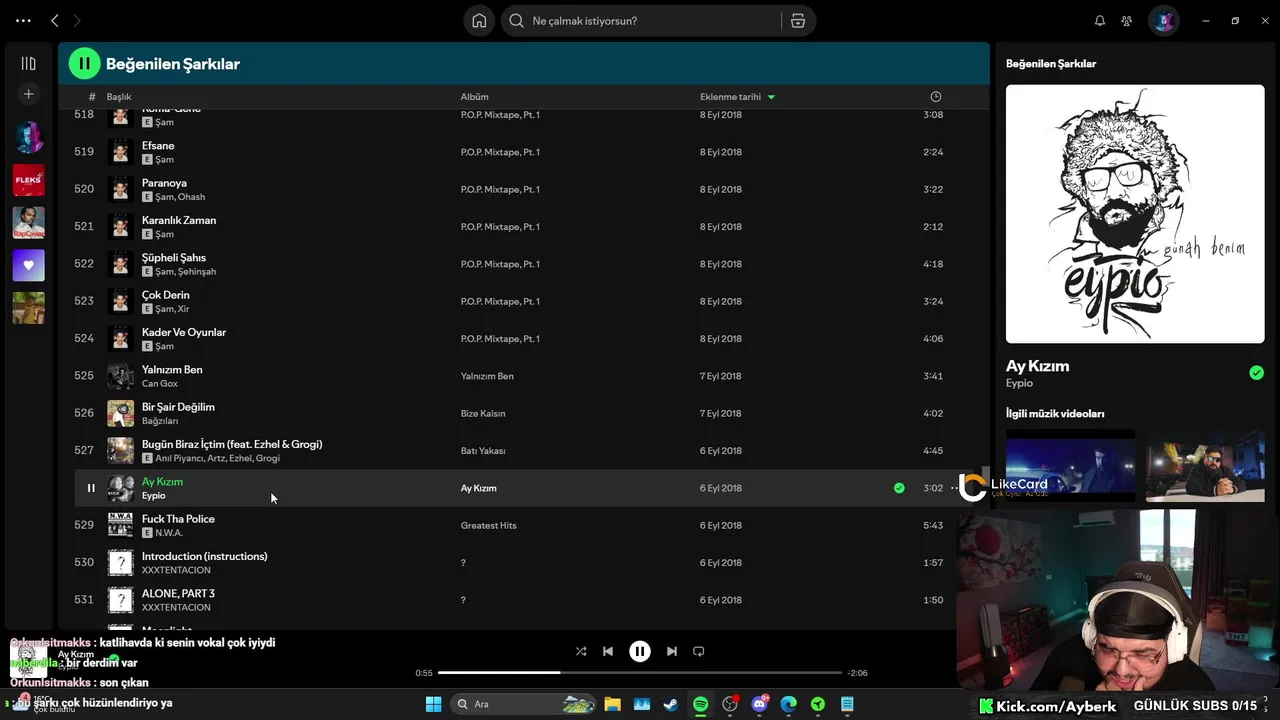Open the user profile avatar
Image resolution: width=1280 pixels, height=720 pixels.
click(1164, 20)
